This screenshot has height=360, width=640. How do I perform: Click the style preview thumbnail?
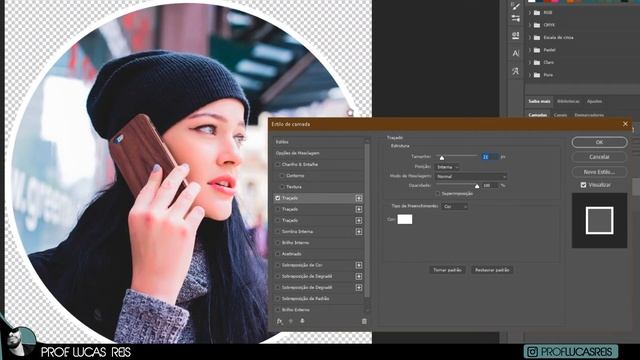point(599,220)
